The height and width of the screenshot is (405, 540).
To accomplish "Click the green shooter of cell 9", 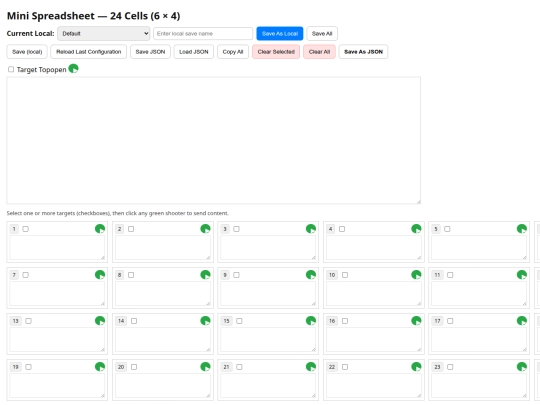I will 311,274.
